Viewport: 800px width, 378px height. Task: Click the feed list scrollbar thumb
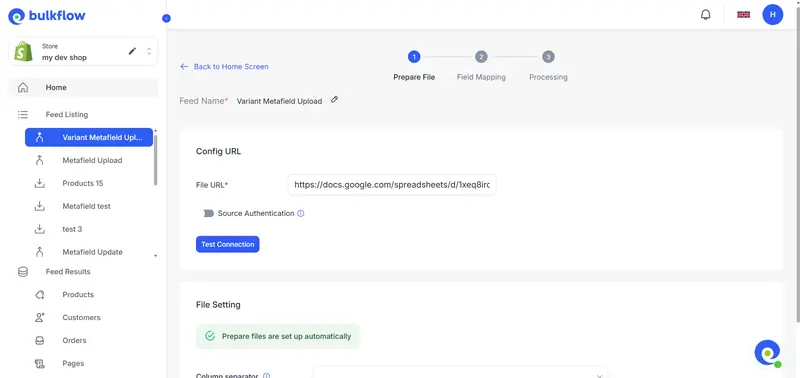pos(156,160)
